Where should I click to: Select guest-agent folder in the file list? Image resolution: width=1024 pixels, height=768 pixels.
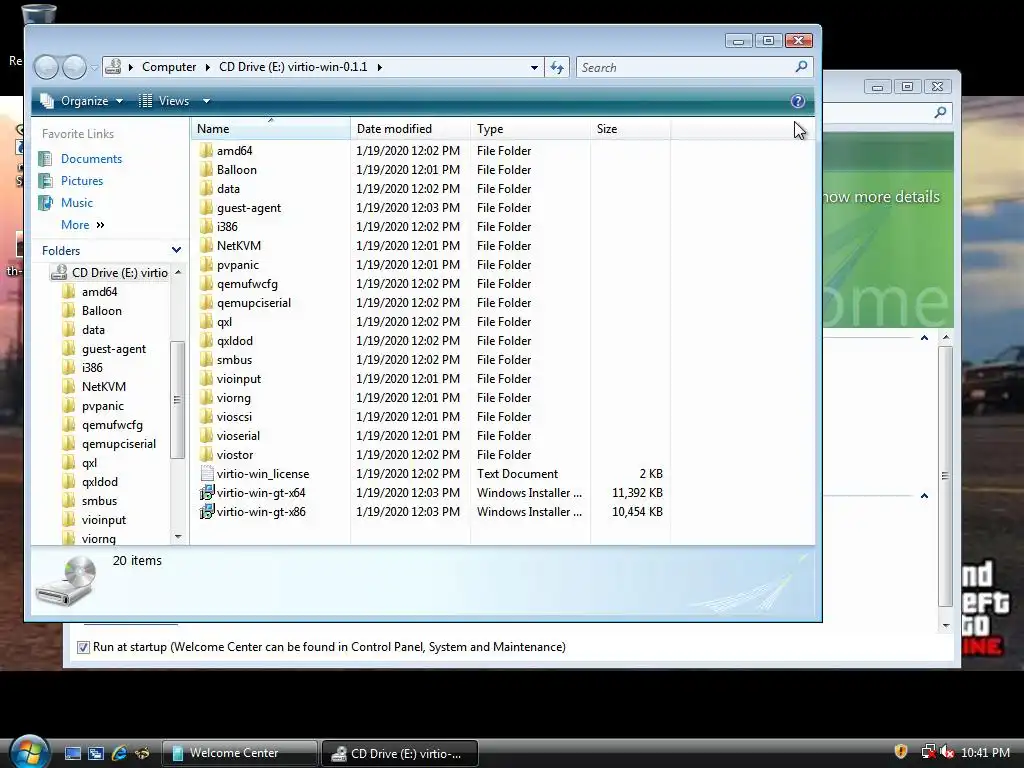pyautogui.click(x=249, y=208)
